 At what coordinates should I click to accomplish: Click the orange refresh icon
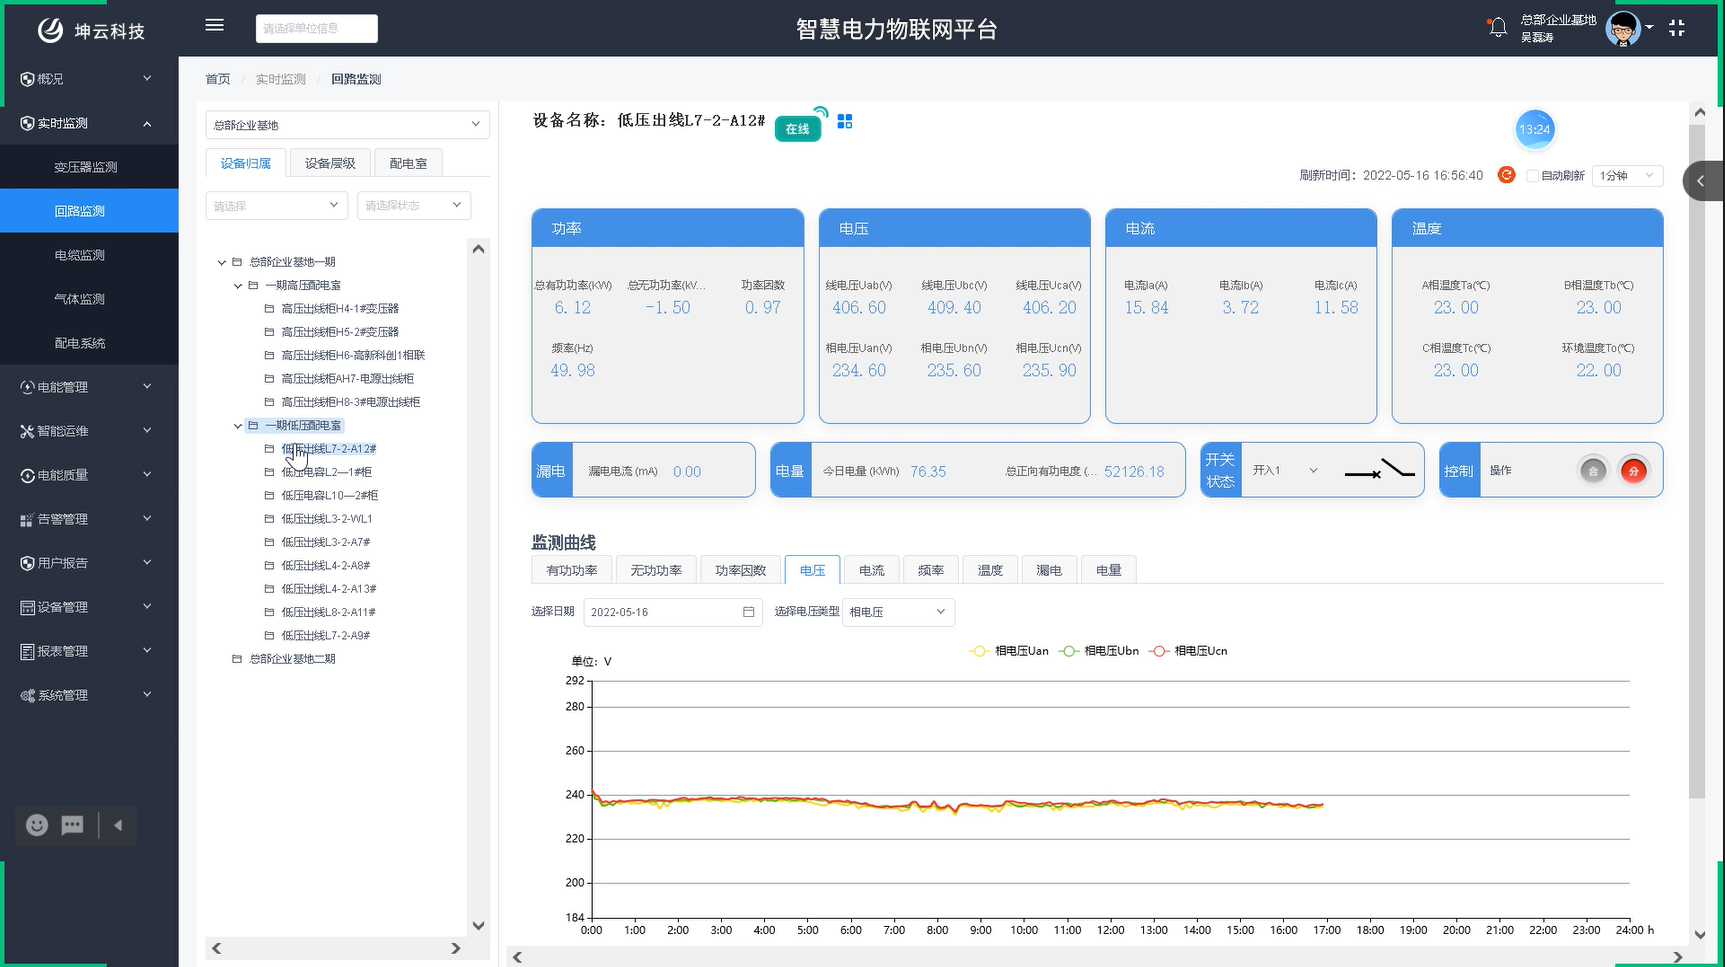click(1506, 175)
